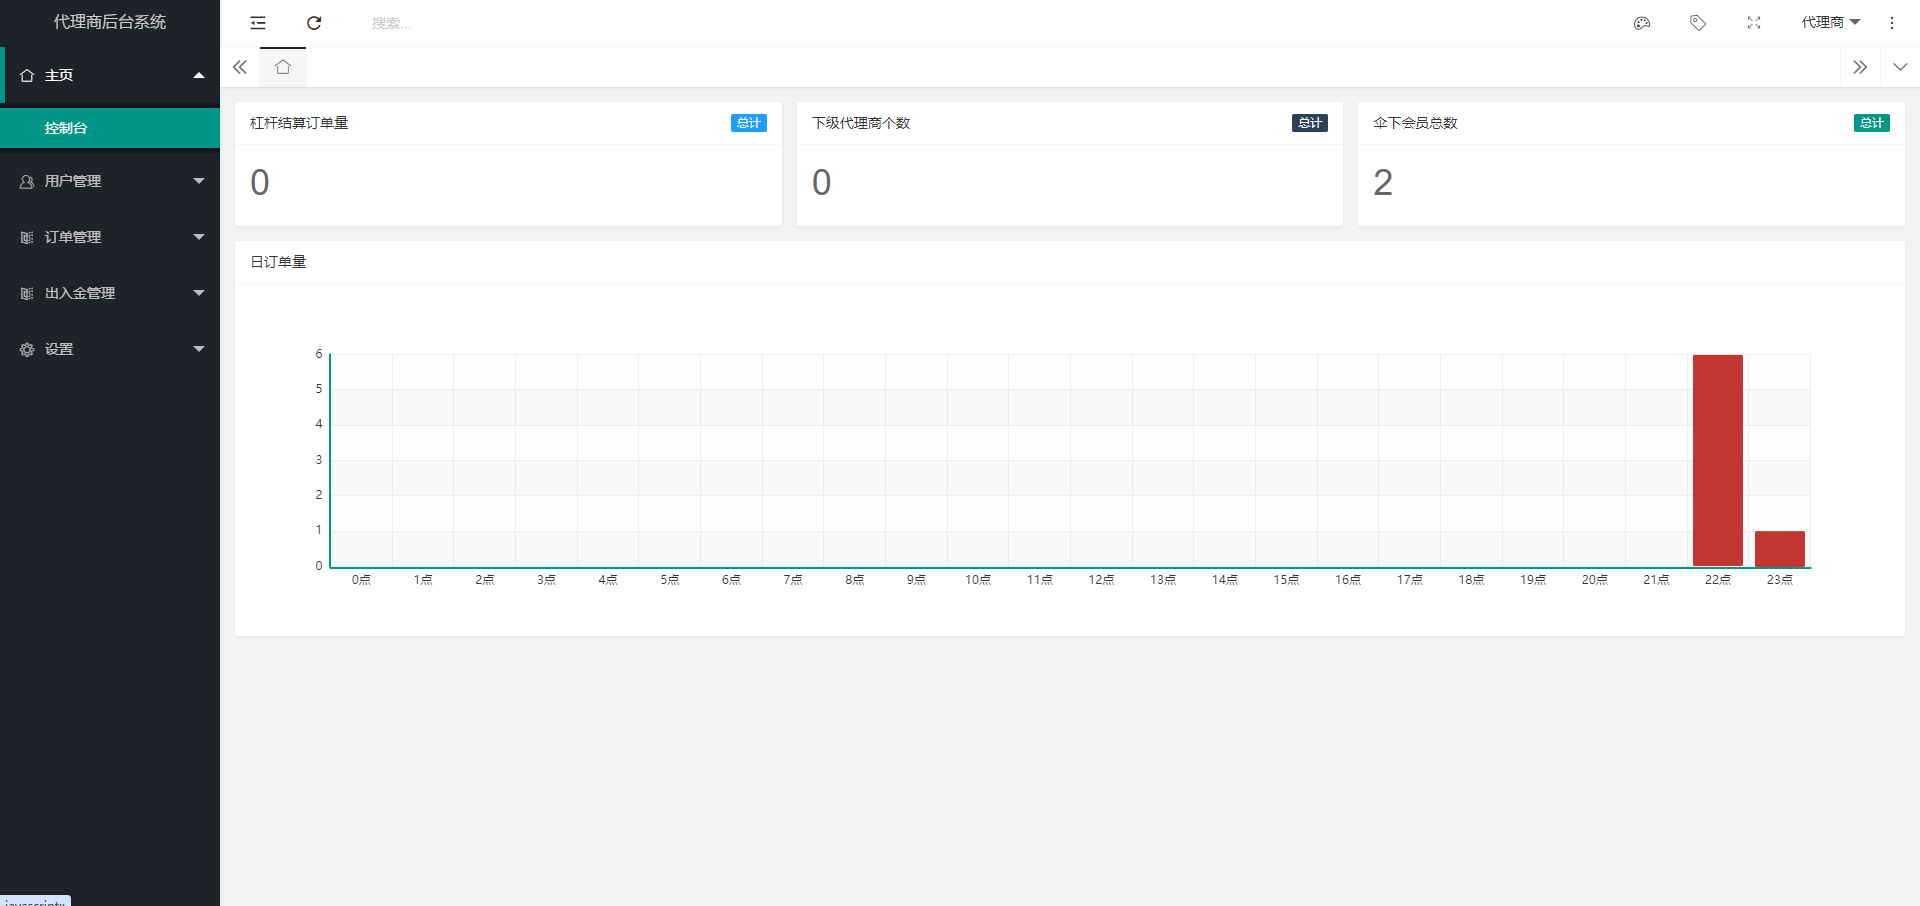Toggle fullscreen with the expand icon
The image size is (1920, 906).
[x=1754, y=23]
